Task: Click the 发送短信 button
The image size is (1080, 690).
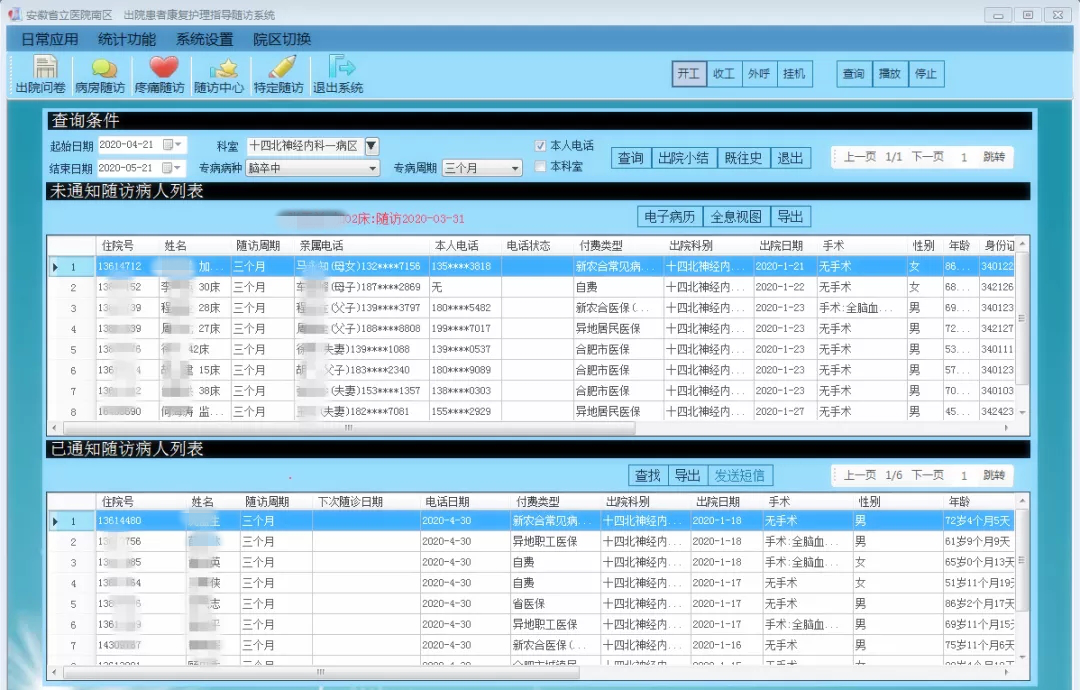Action: tap(740, 475)
